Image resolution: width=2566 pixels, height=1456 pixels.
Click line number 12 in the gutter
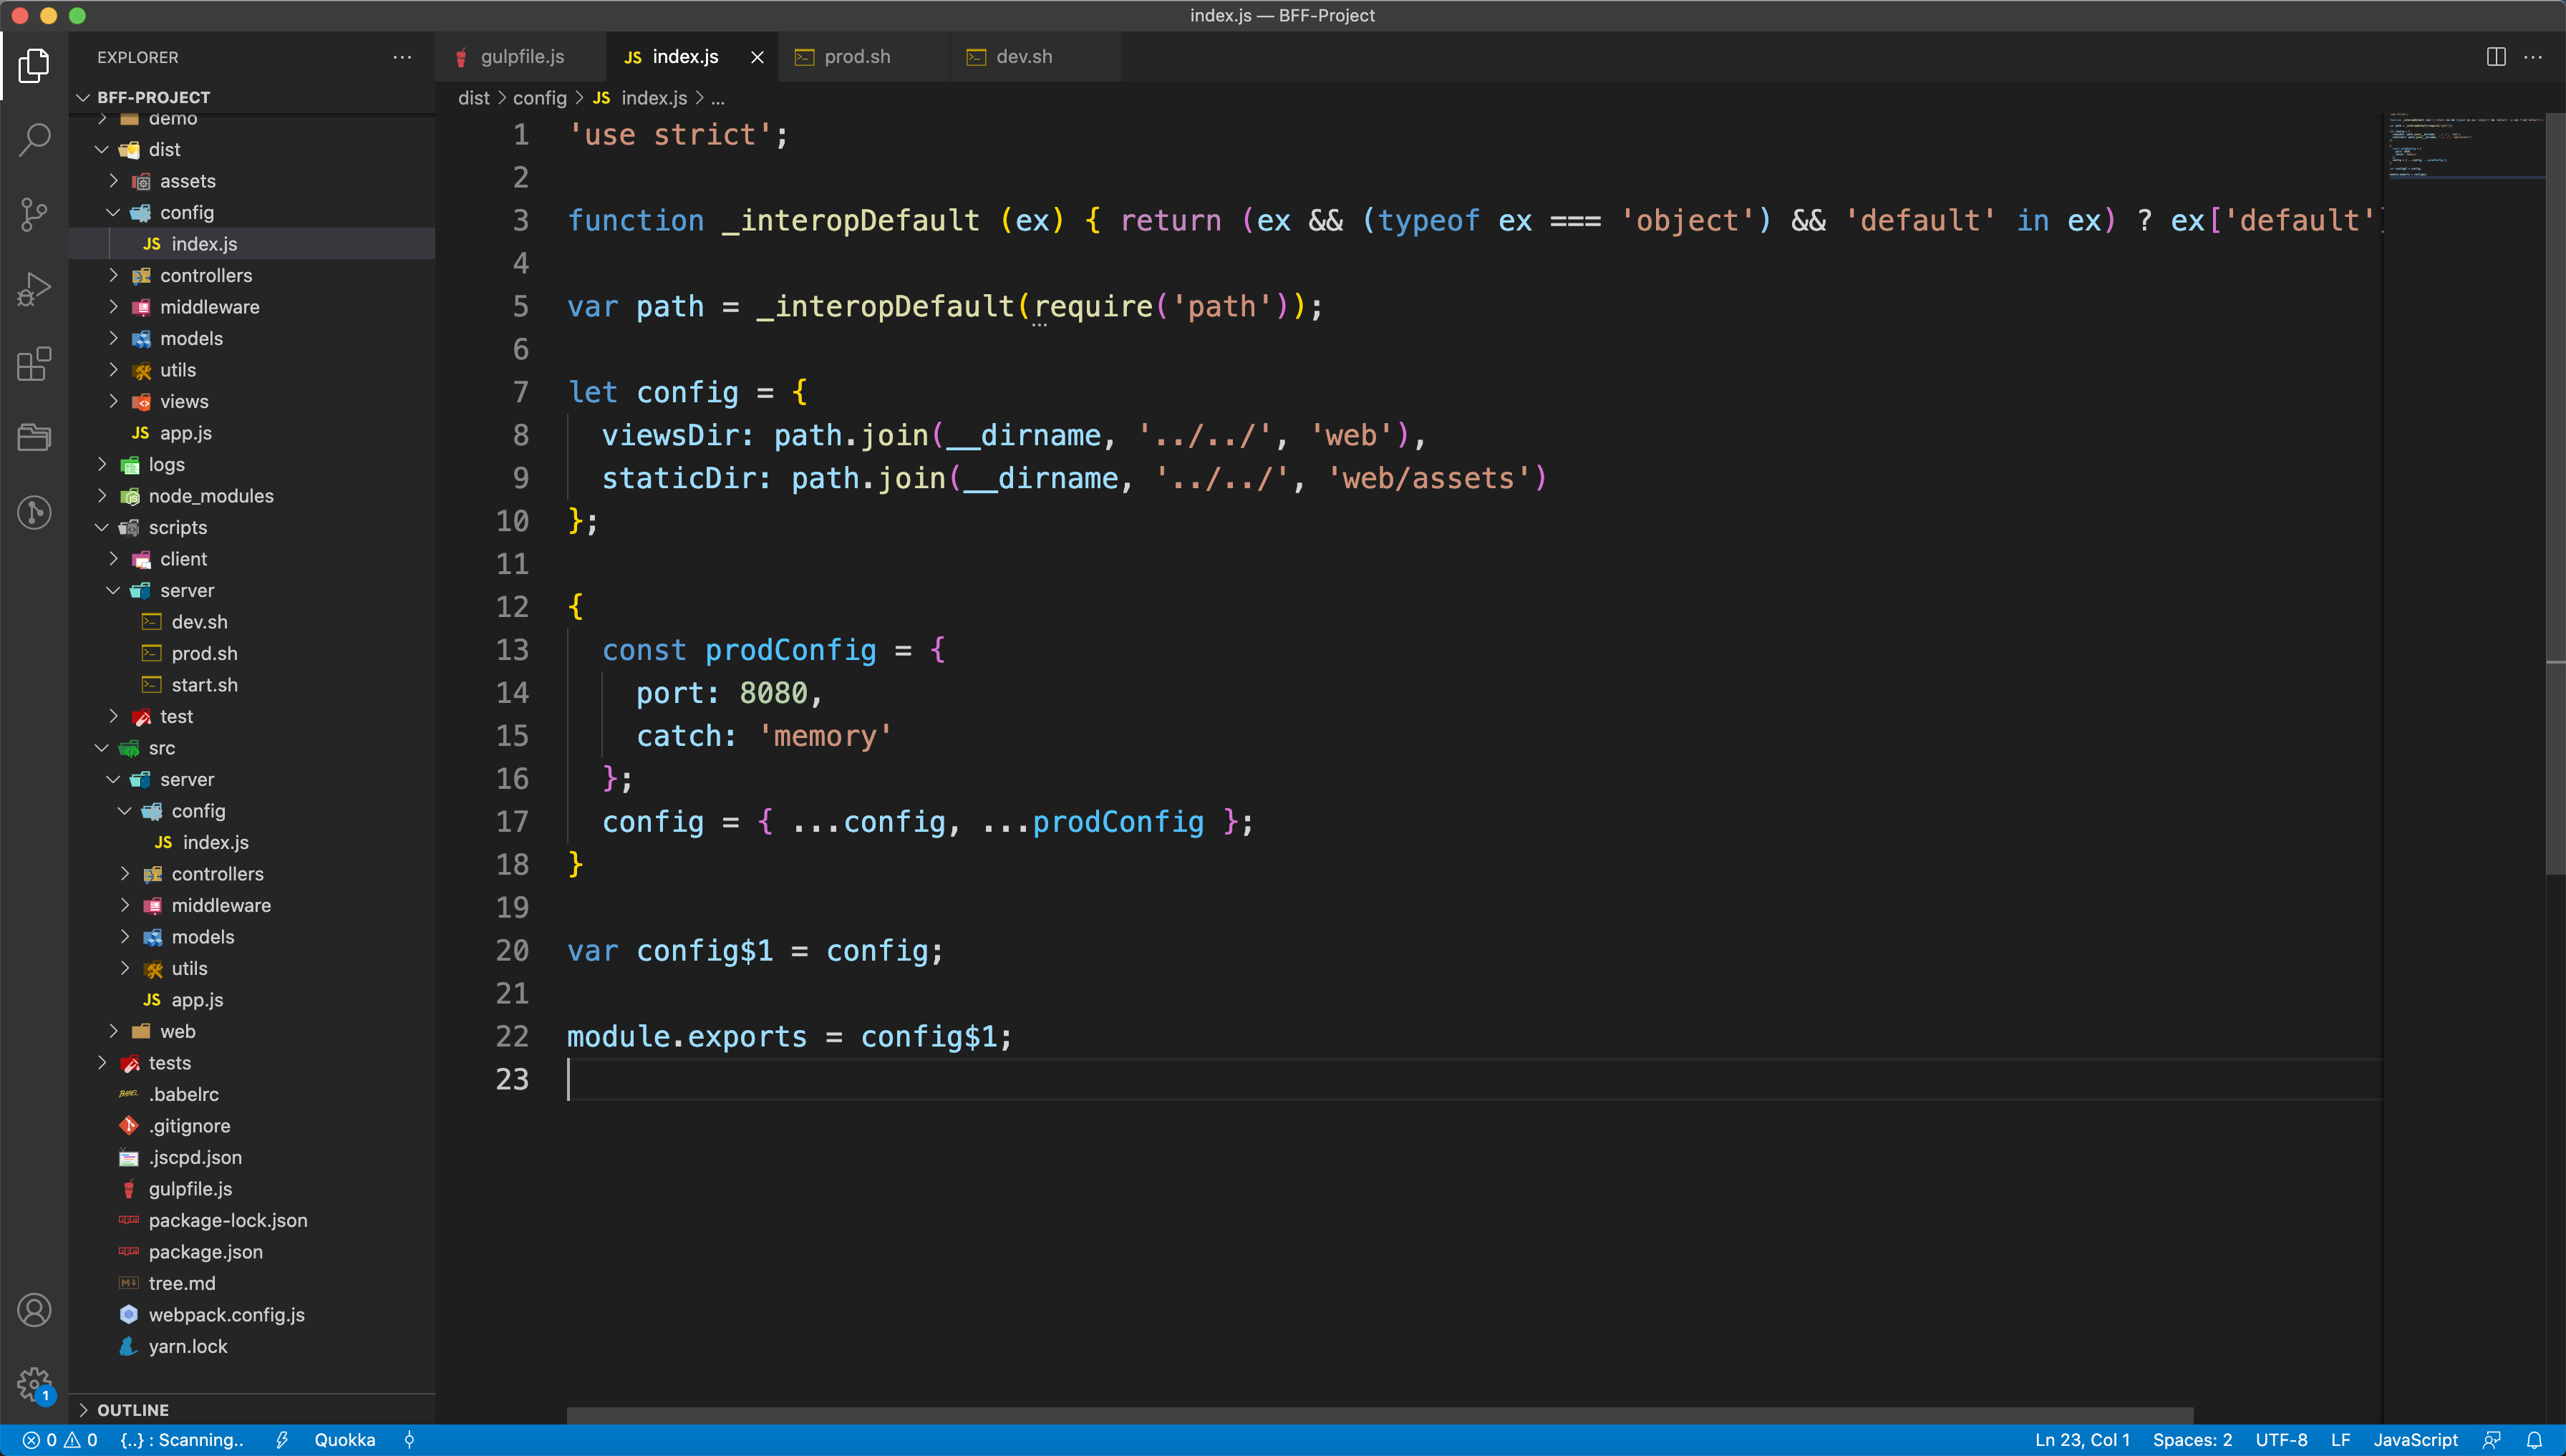tap(512, 607)
